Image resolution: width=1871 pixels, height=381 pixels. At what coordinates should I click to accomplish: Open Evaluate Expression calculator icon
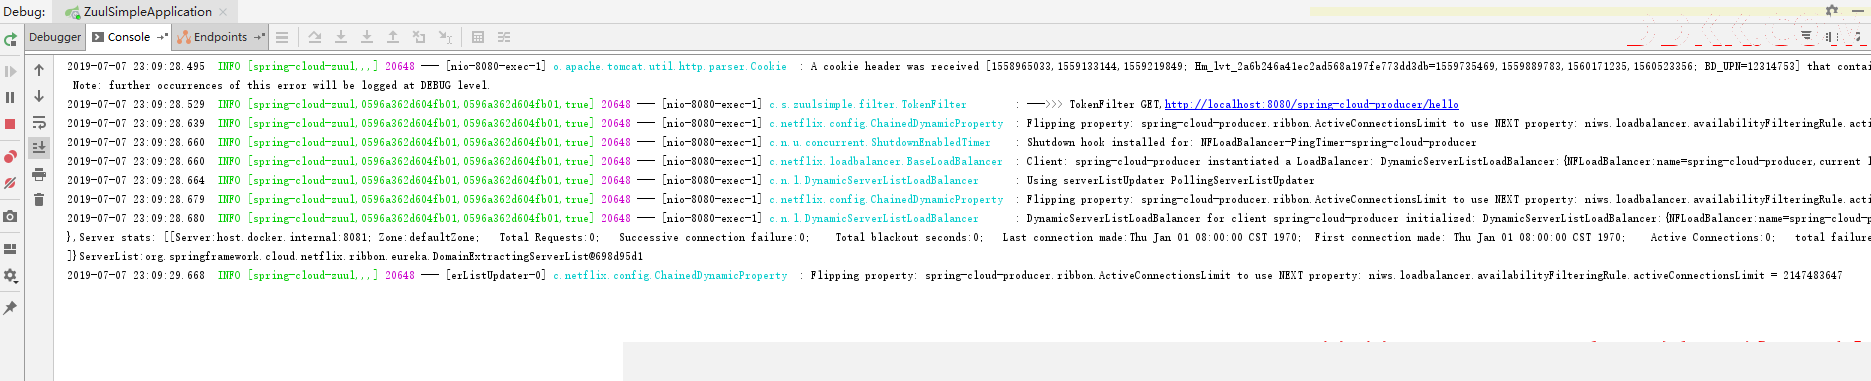(x=478, y=37)
